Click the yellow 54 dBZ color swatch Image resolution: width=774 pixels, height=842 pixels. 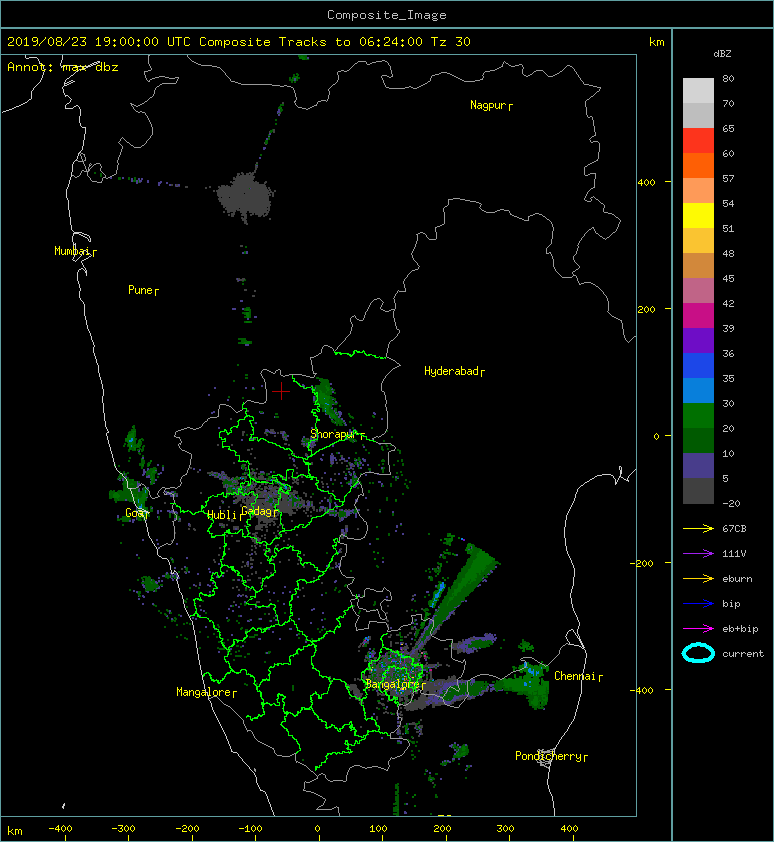pos(698,215)
